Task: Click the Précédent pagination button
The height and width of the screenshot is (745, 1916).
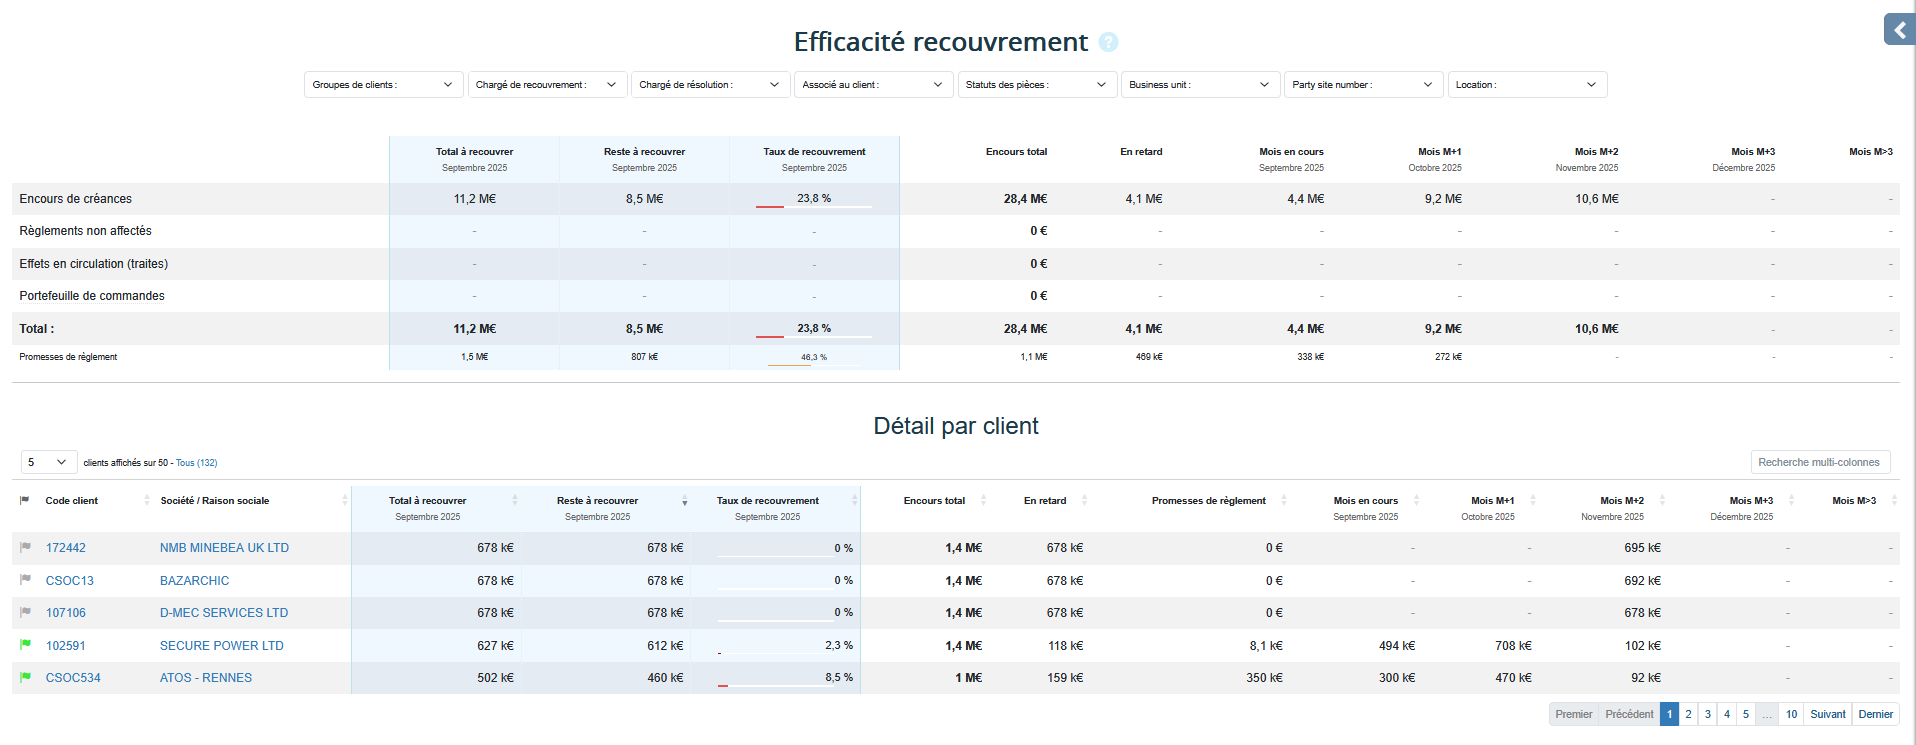Action: click(x=1629, y=714)
